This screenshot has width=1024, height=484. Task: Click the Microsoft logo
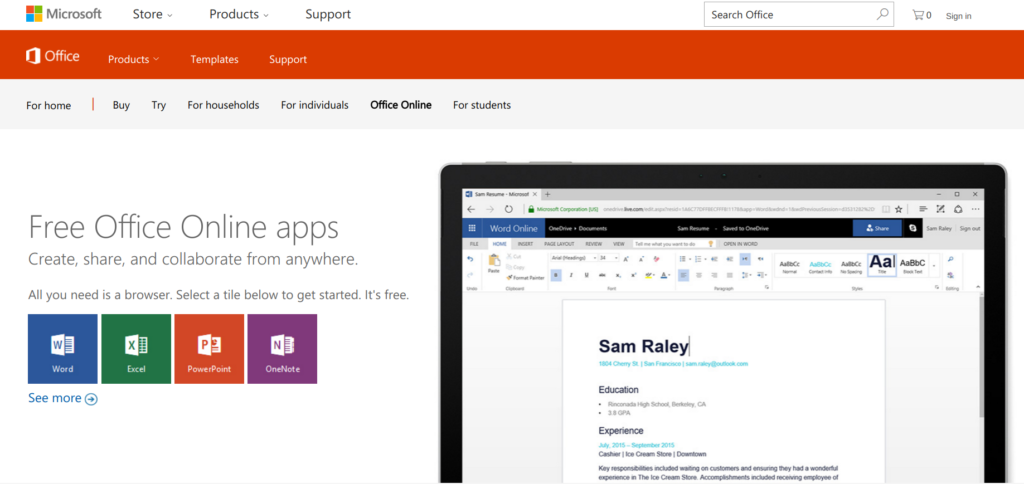(x=63, y=14)
